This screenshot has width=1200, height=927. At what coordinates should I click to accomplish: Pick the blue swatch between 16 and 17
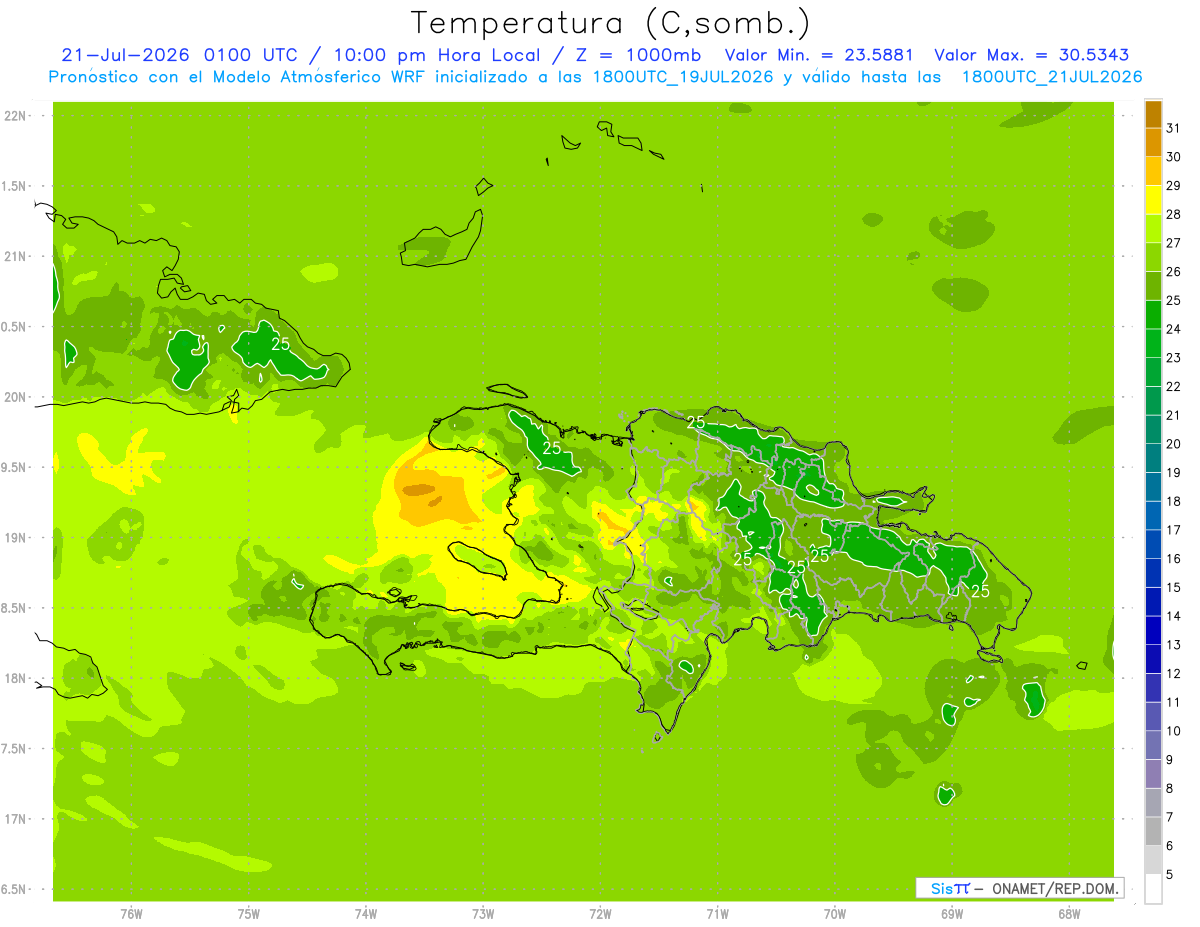pos(1153,544)
